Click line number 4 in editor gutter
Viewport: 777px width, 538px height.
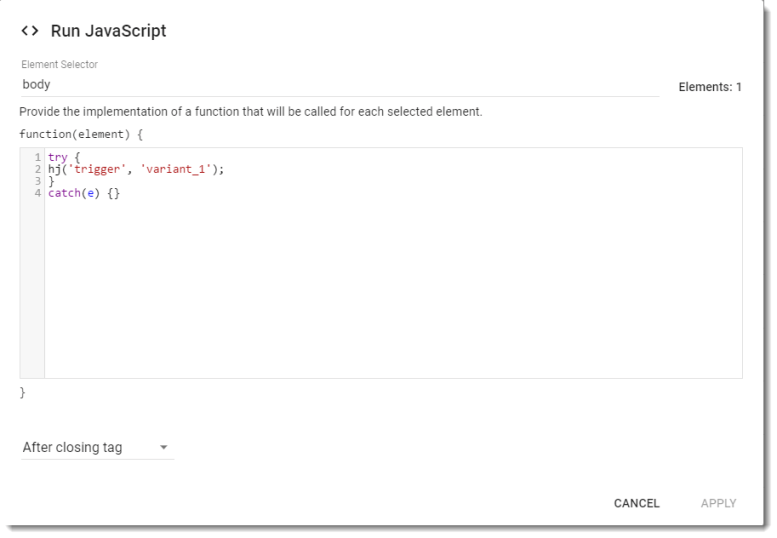38,193
